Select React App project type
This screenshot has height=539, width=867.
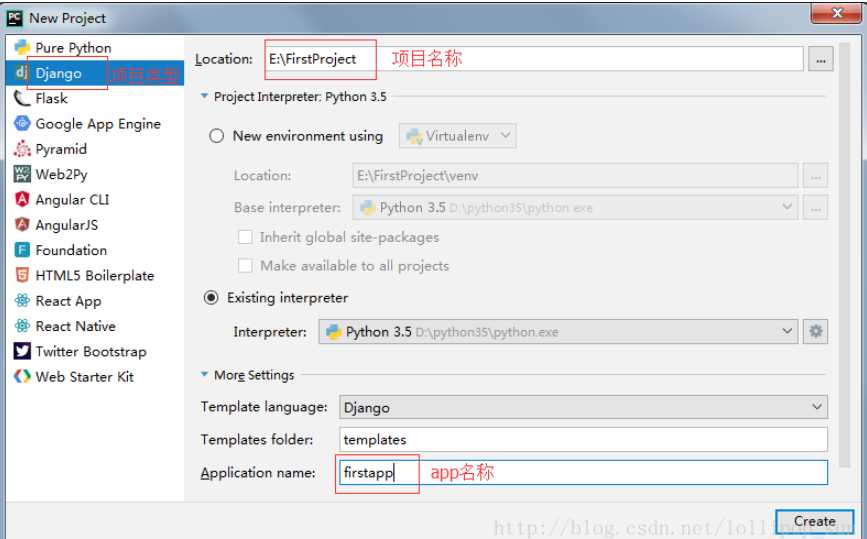95,300
